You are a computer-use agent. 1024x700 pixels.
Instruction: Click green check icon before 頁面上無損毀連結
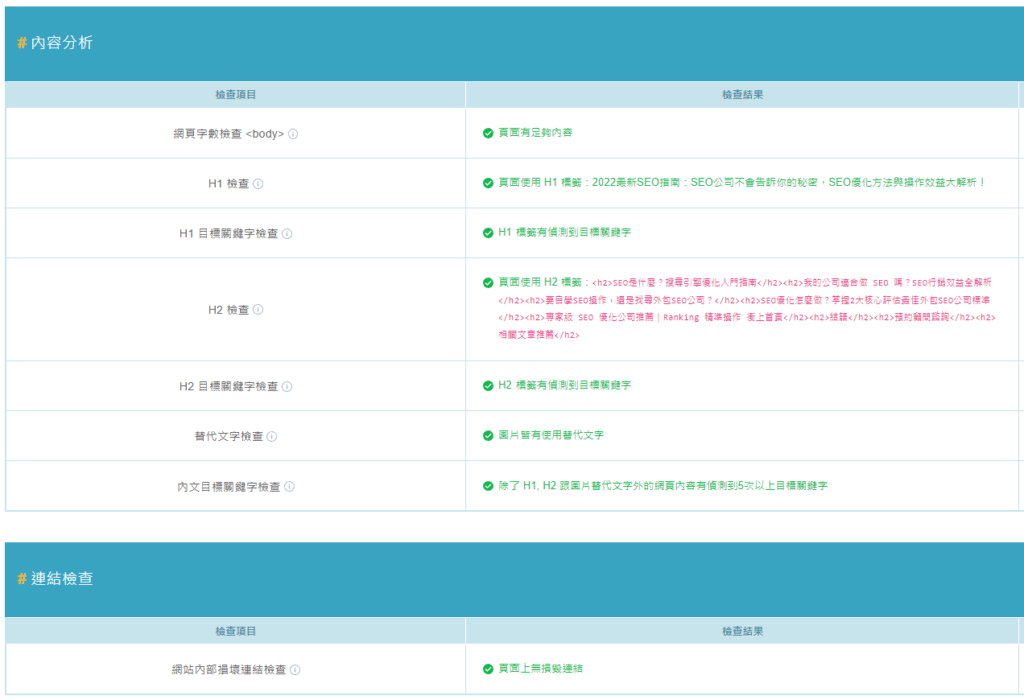488,669
